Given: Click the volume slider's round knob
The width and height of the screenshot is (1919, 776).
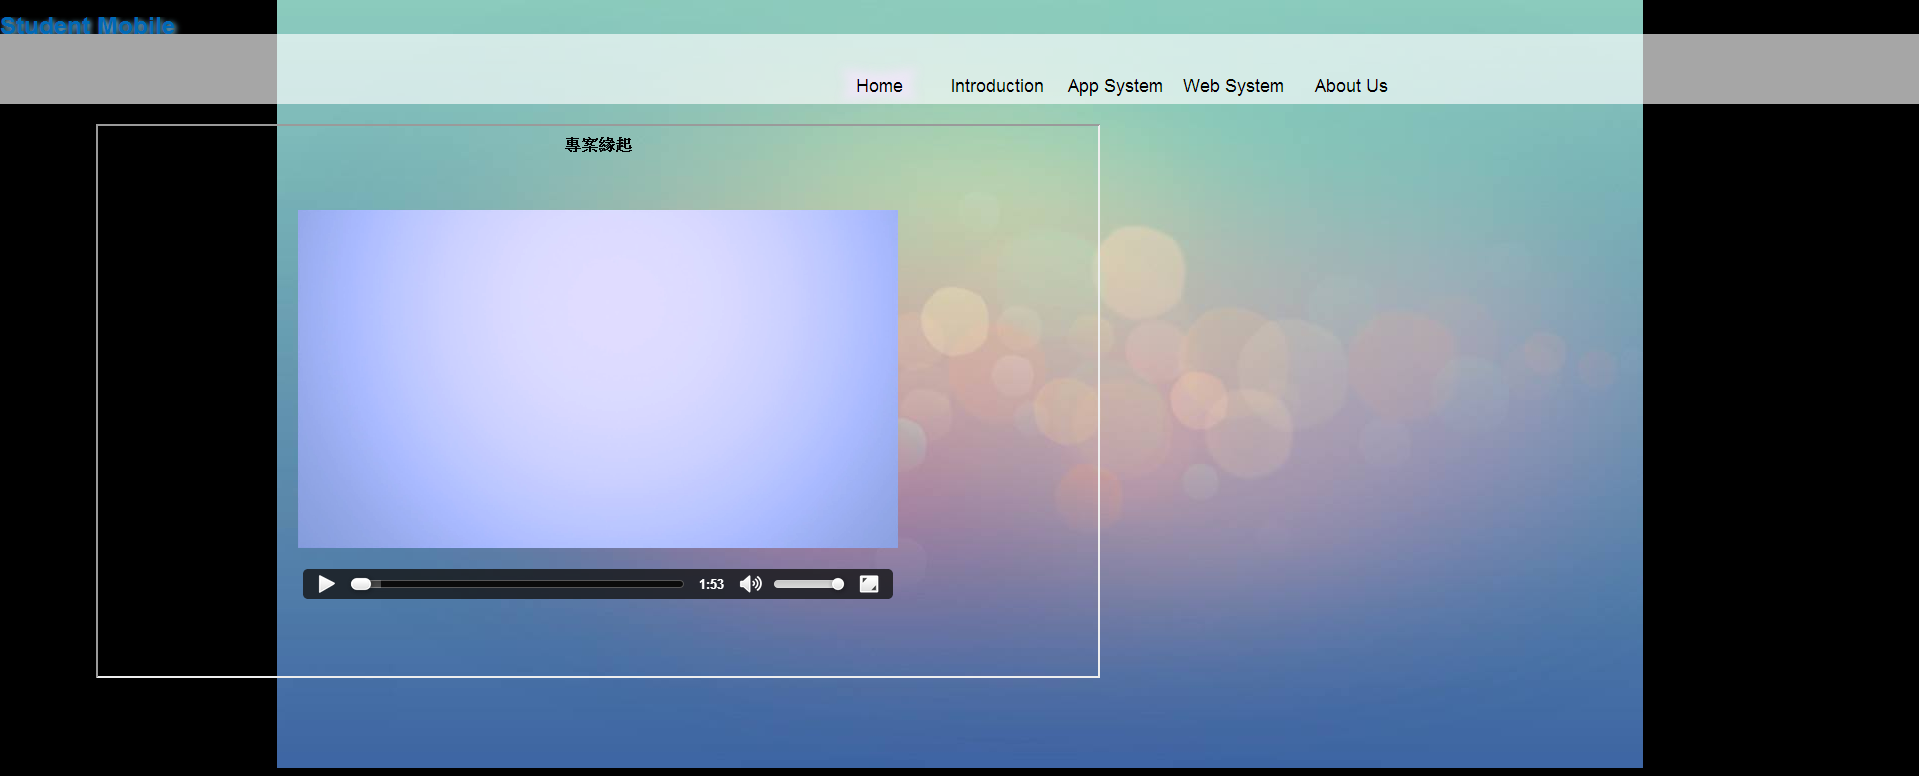Looking at the screenshot, I should (838, 584).
